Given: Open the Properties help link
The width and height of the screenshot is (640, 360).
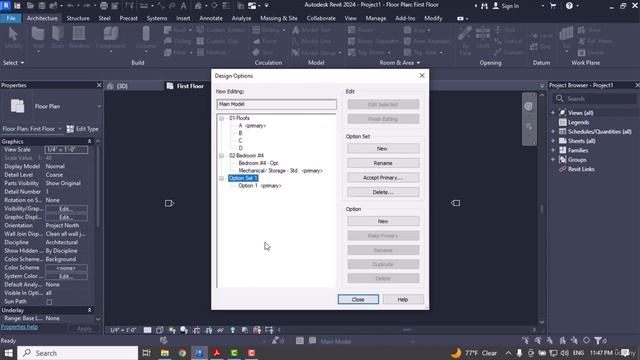Looking at the screenshot, I should coord(19,327).
